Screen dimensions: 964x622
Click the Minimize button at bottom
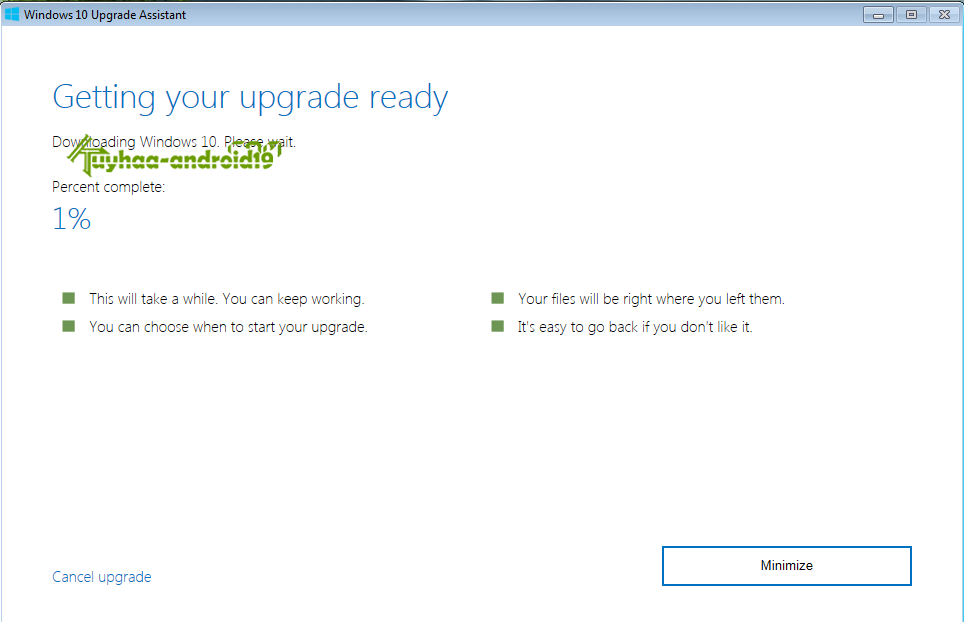pyautogui.click(x=786, y=565)
